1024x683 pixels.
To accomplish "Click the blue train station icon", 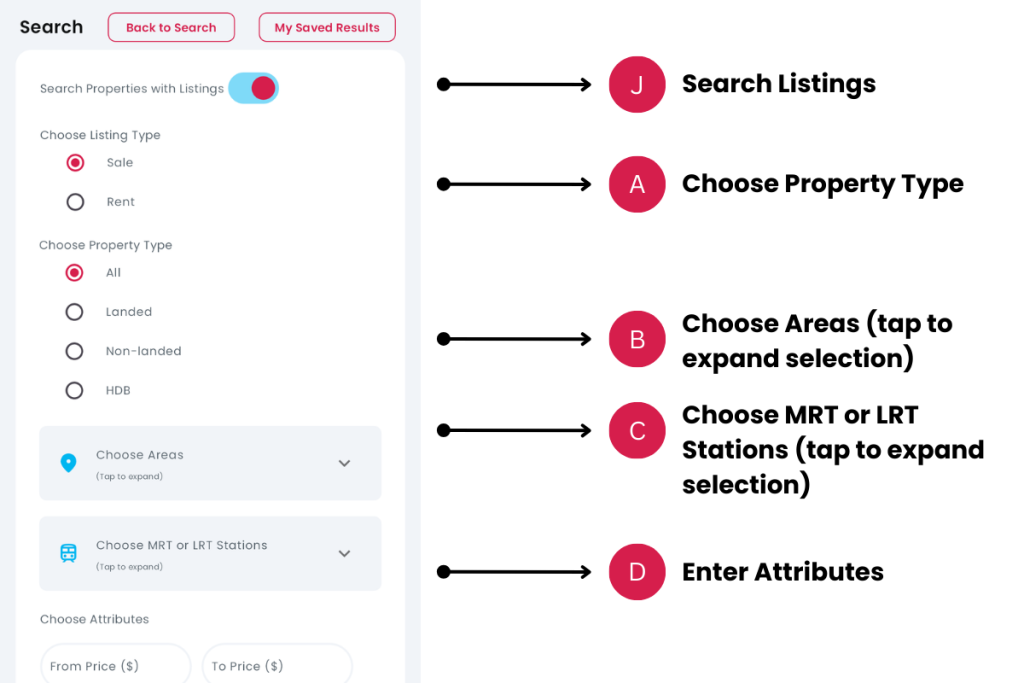I will pos(68,553).
